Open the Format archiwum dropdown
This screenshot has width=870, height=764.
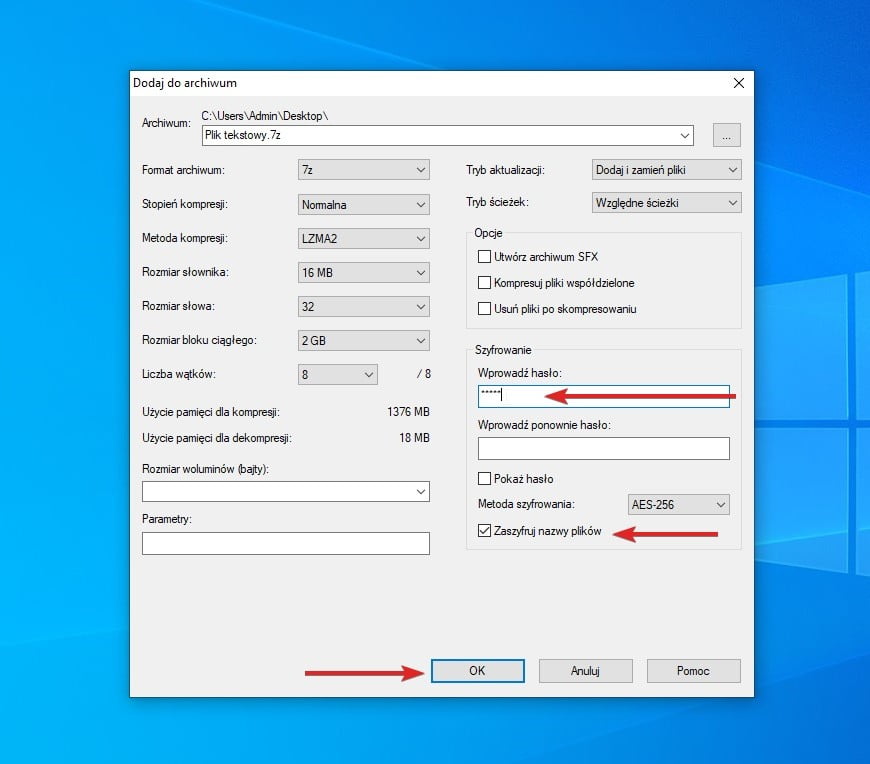coord(363,170)
